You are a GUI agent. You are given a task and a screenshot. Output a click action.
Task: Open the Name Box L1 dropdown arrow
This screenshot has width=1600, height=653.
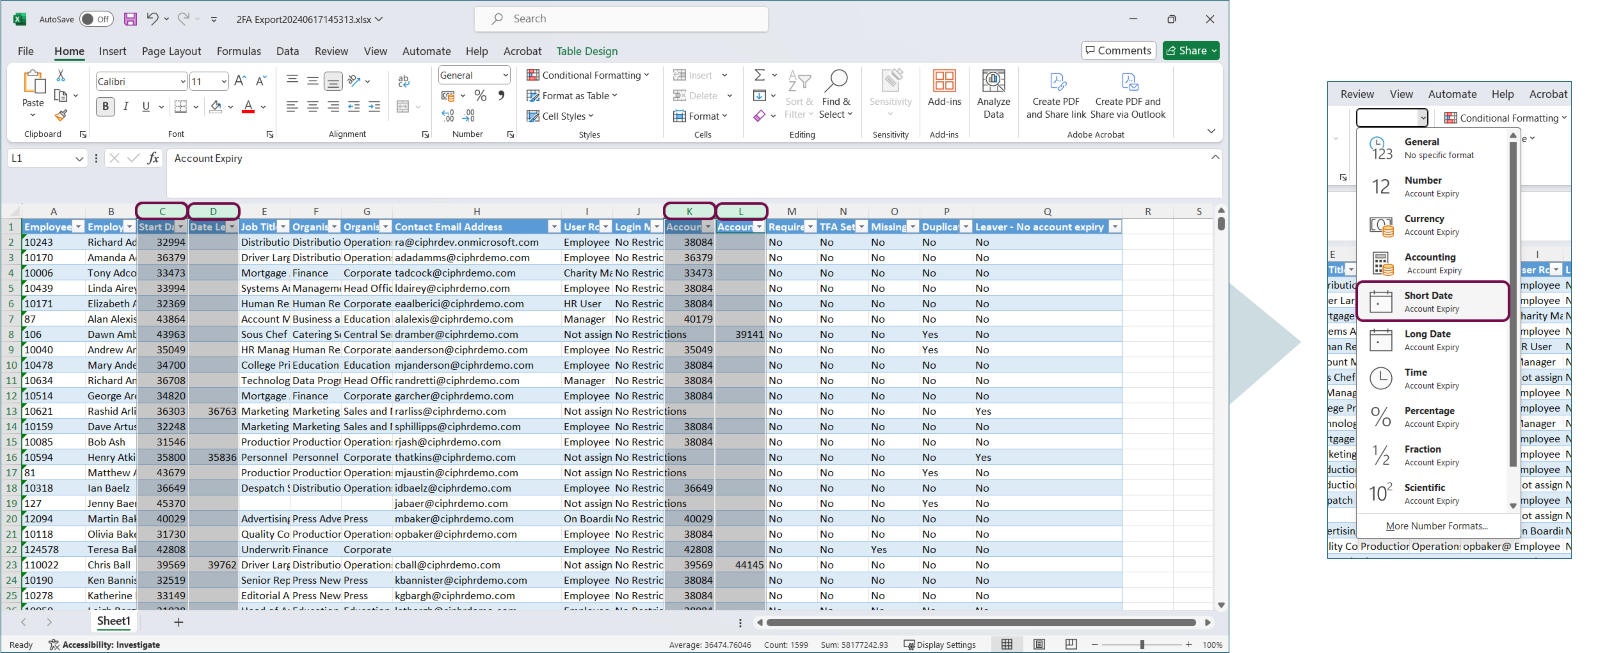[79, 158]
